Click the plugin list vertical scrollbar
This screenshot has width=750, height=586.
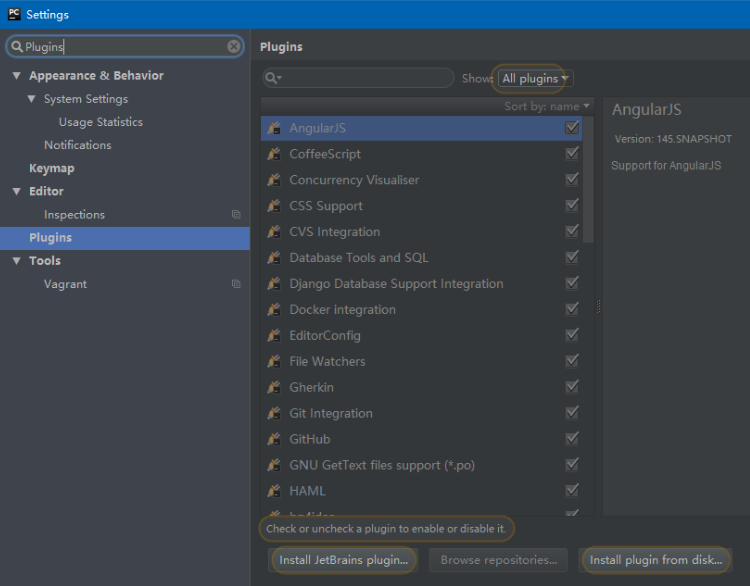[x=588, y=179]
